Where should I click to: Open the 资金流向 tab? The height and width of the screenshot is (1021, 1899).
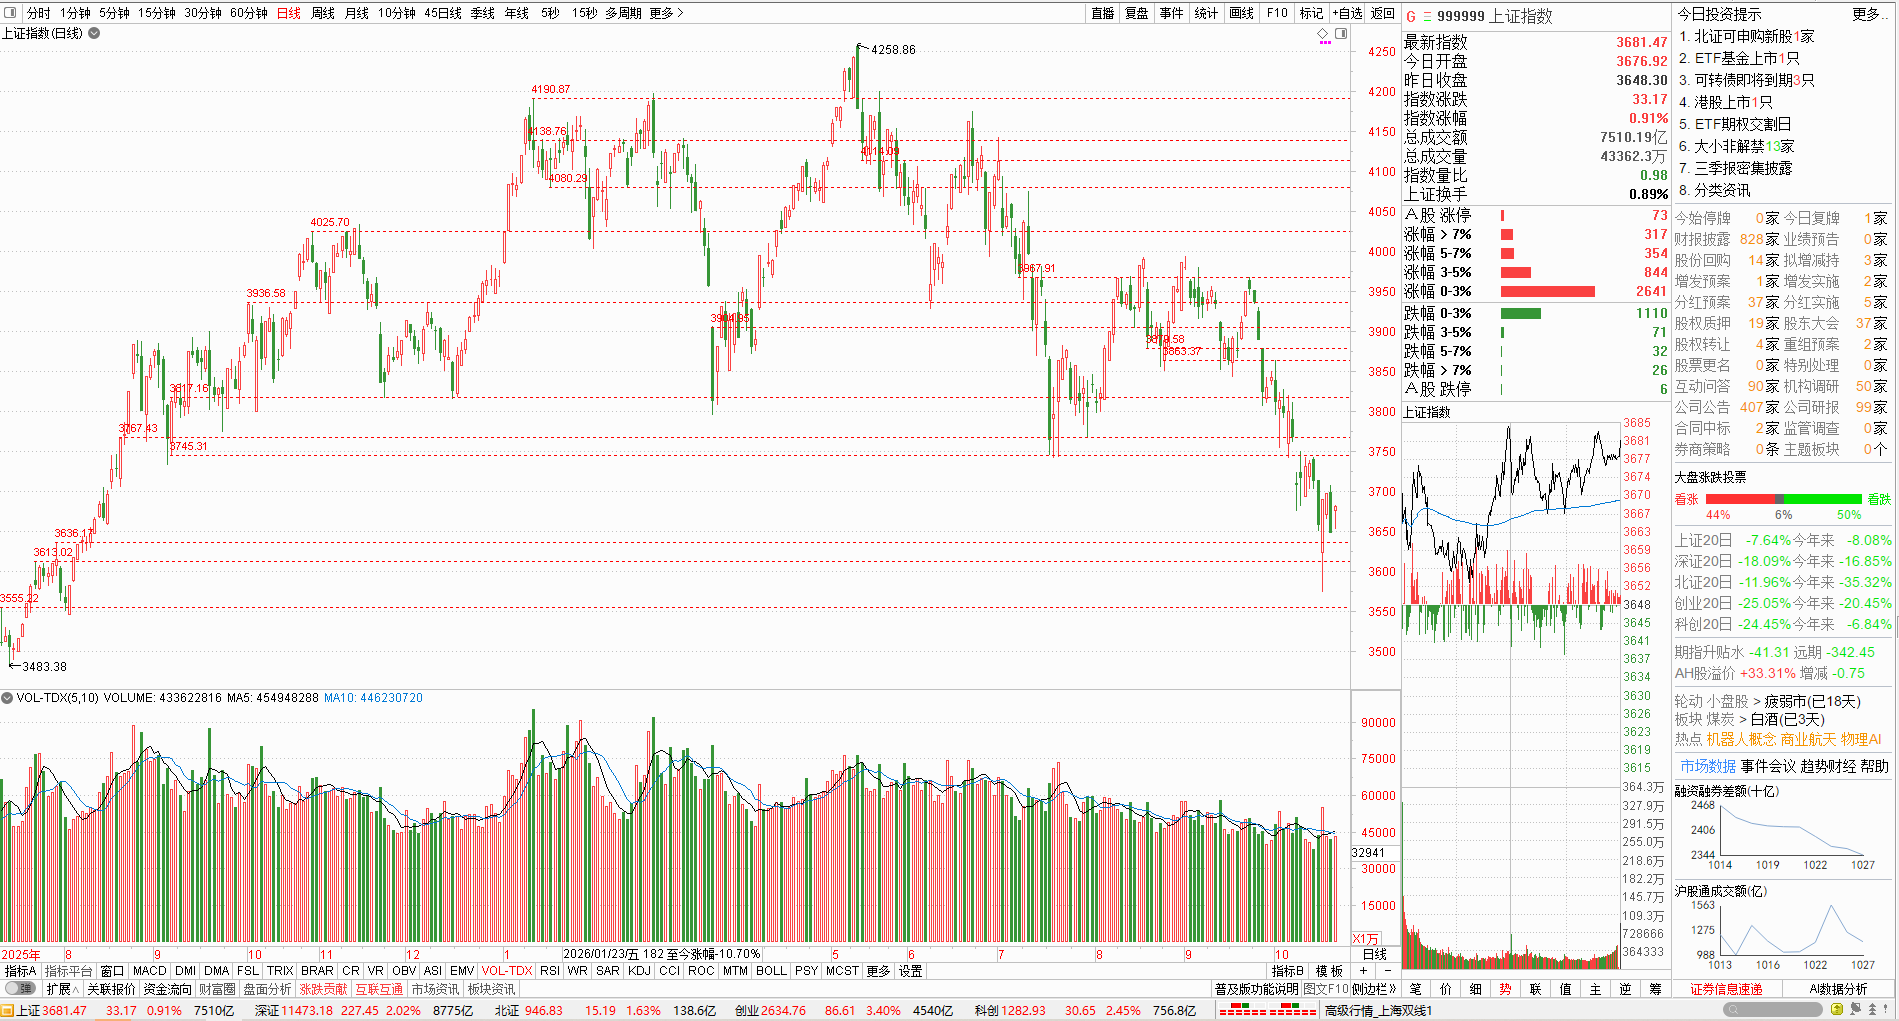pyautogui.click(x=167, y=989)
